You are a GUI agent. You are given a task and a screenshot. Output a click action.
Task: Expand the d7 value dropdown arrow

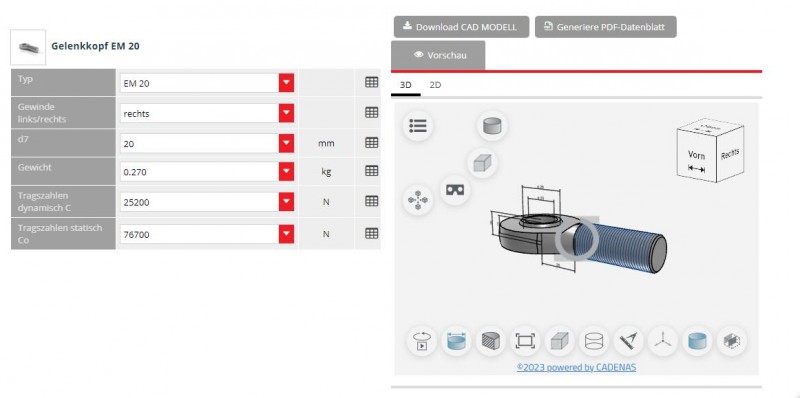tap(286, 143)
